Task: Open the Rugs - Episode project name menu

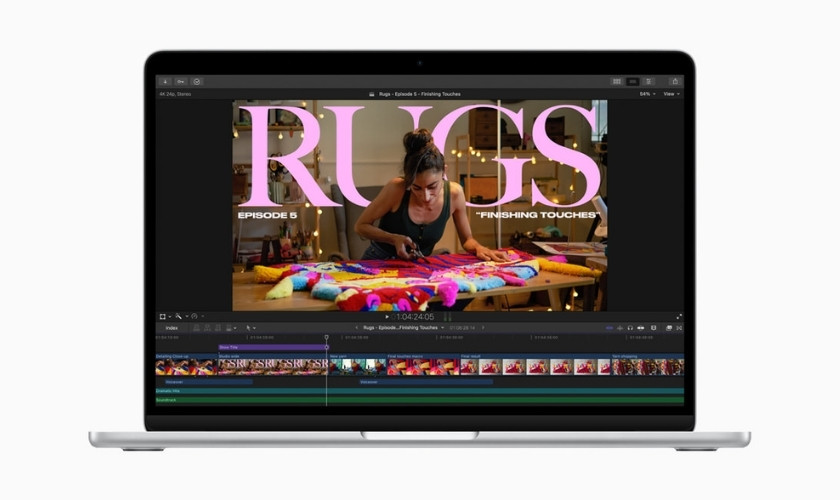Action: (x=402, y=327)
